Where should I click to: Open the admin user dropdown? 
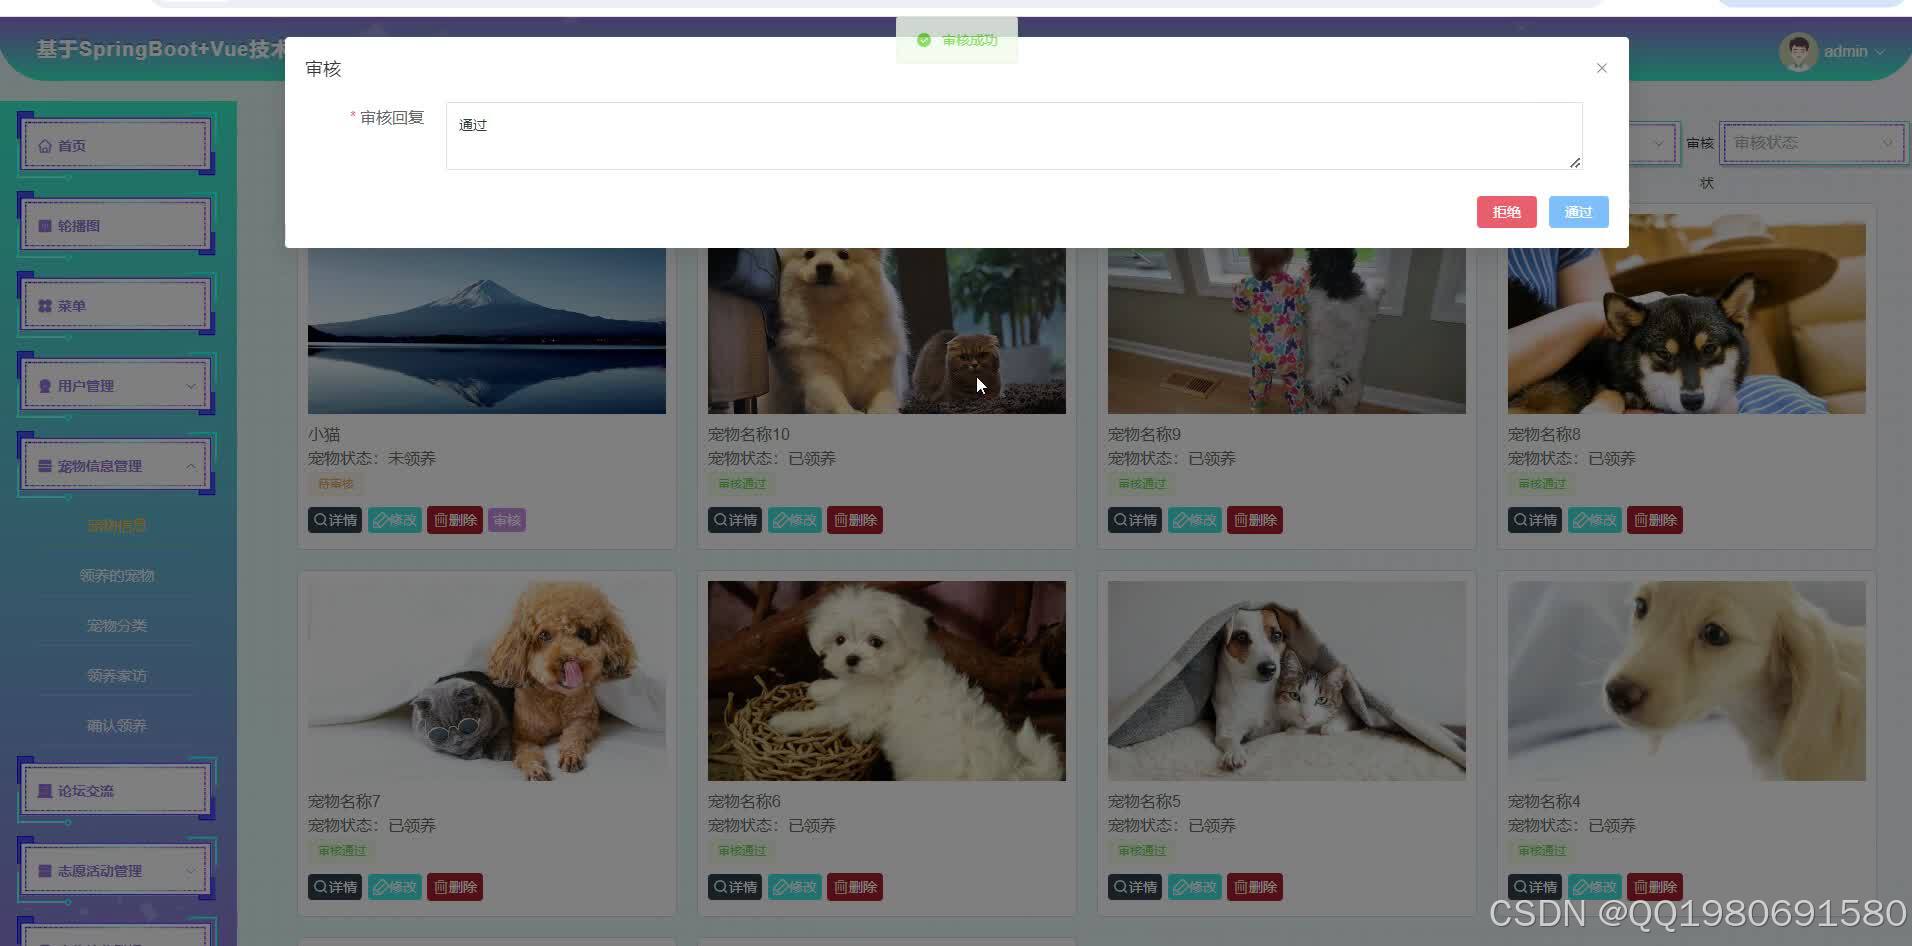[1853, 51]
